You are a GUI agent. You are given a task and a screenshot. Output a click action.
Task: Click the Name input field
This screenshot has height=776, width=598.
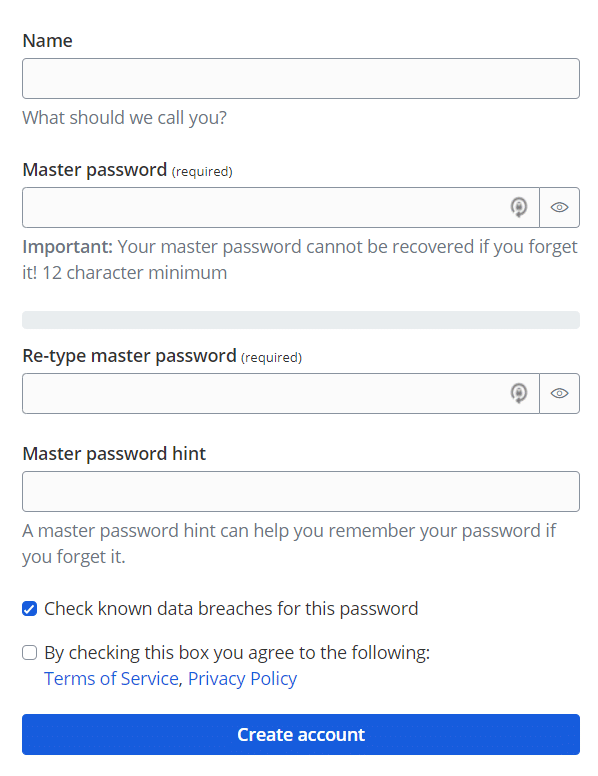click(300, 79)
